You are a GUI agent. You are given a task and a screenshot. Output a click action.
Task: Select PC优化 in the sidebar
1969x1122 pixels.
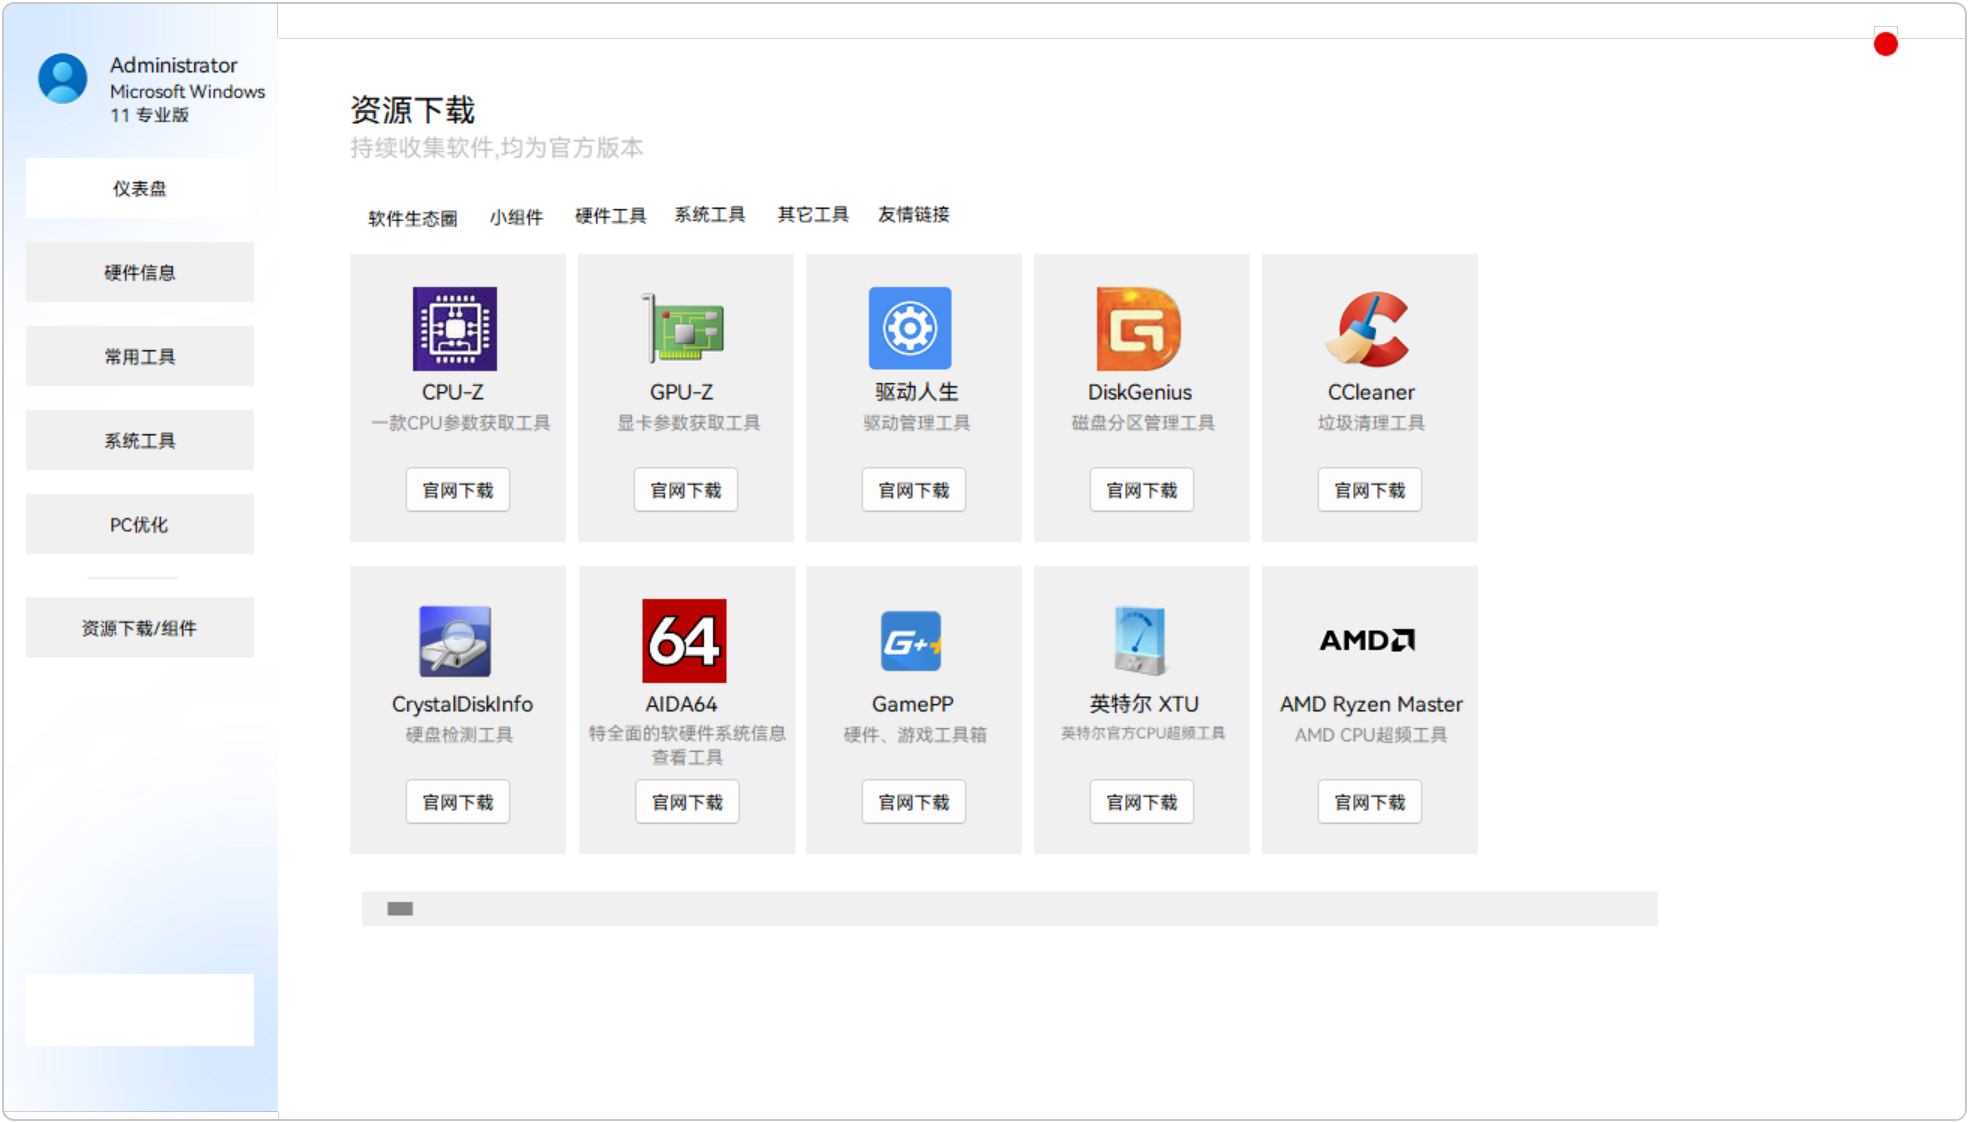coord(140,524)
